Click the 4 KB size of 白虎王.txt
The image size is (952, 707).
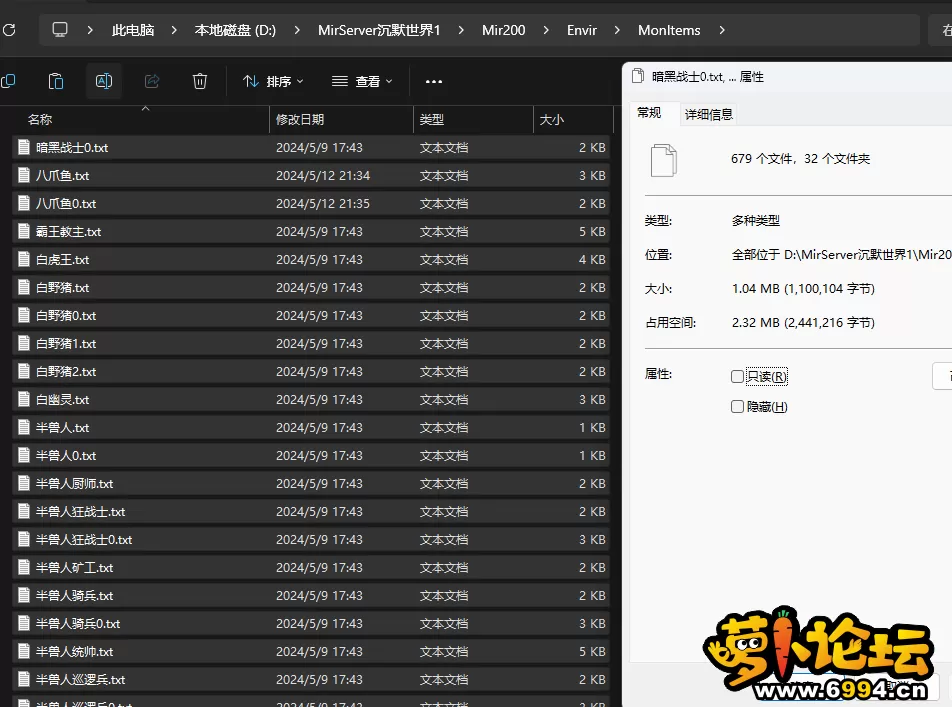[592, 259]
